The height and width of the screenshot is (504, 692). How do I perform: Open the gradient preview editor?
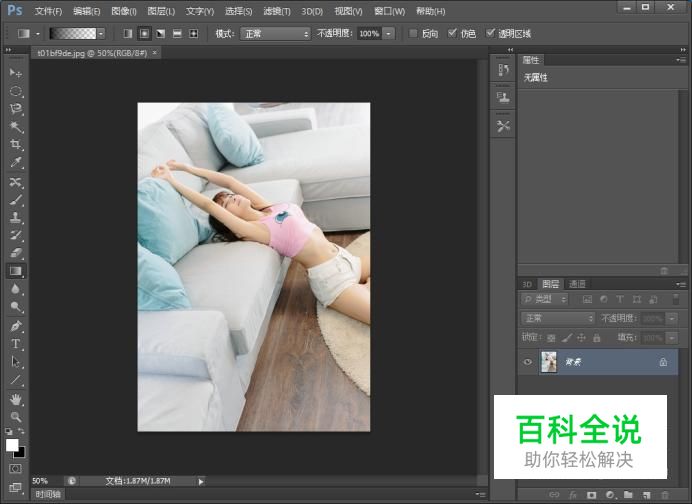73,34
